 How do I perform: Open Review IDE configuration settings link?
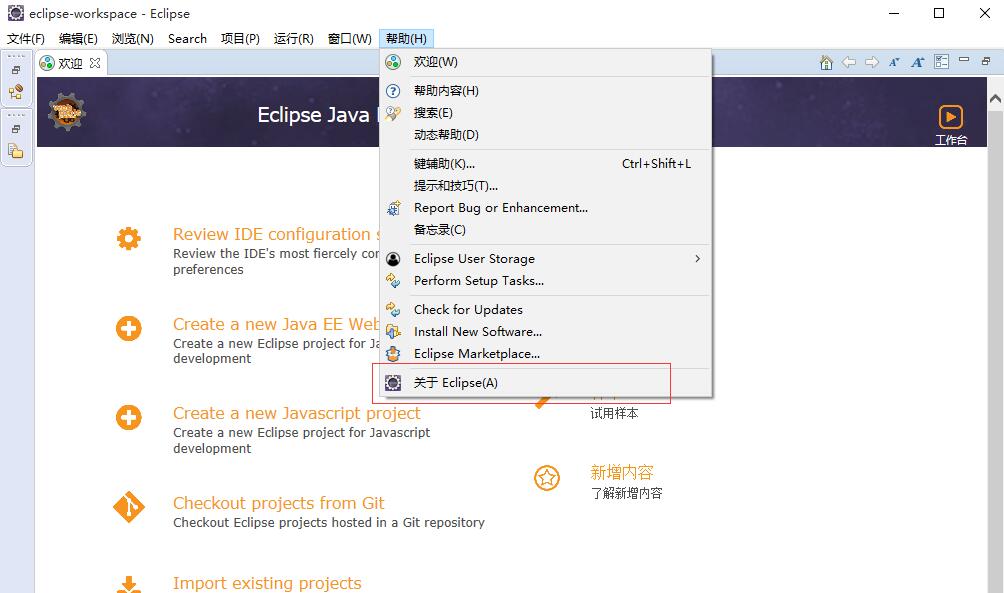[x=276, y=234]
